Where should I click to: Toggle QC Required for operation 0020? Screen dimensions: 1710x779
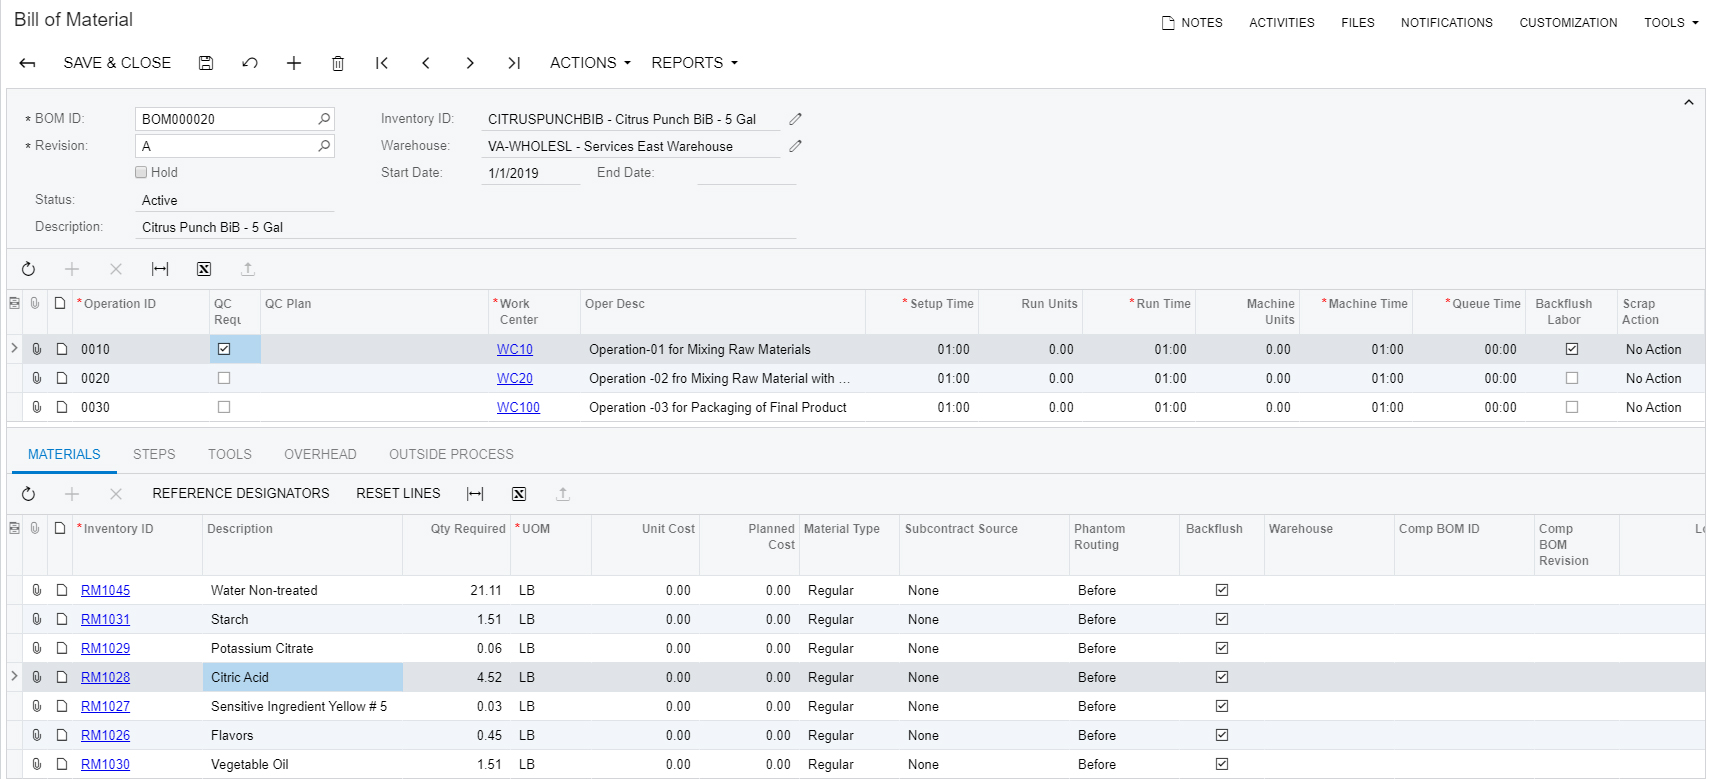coord(224,378)
